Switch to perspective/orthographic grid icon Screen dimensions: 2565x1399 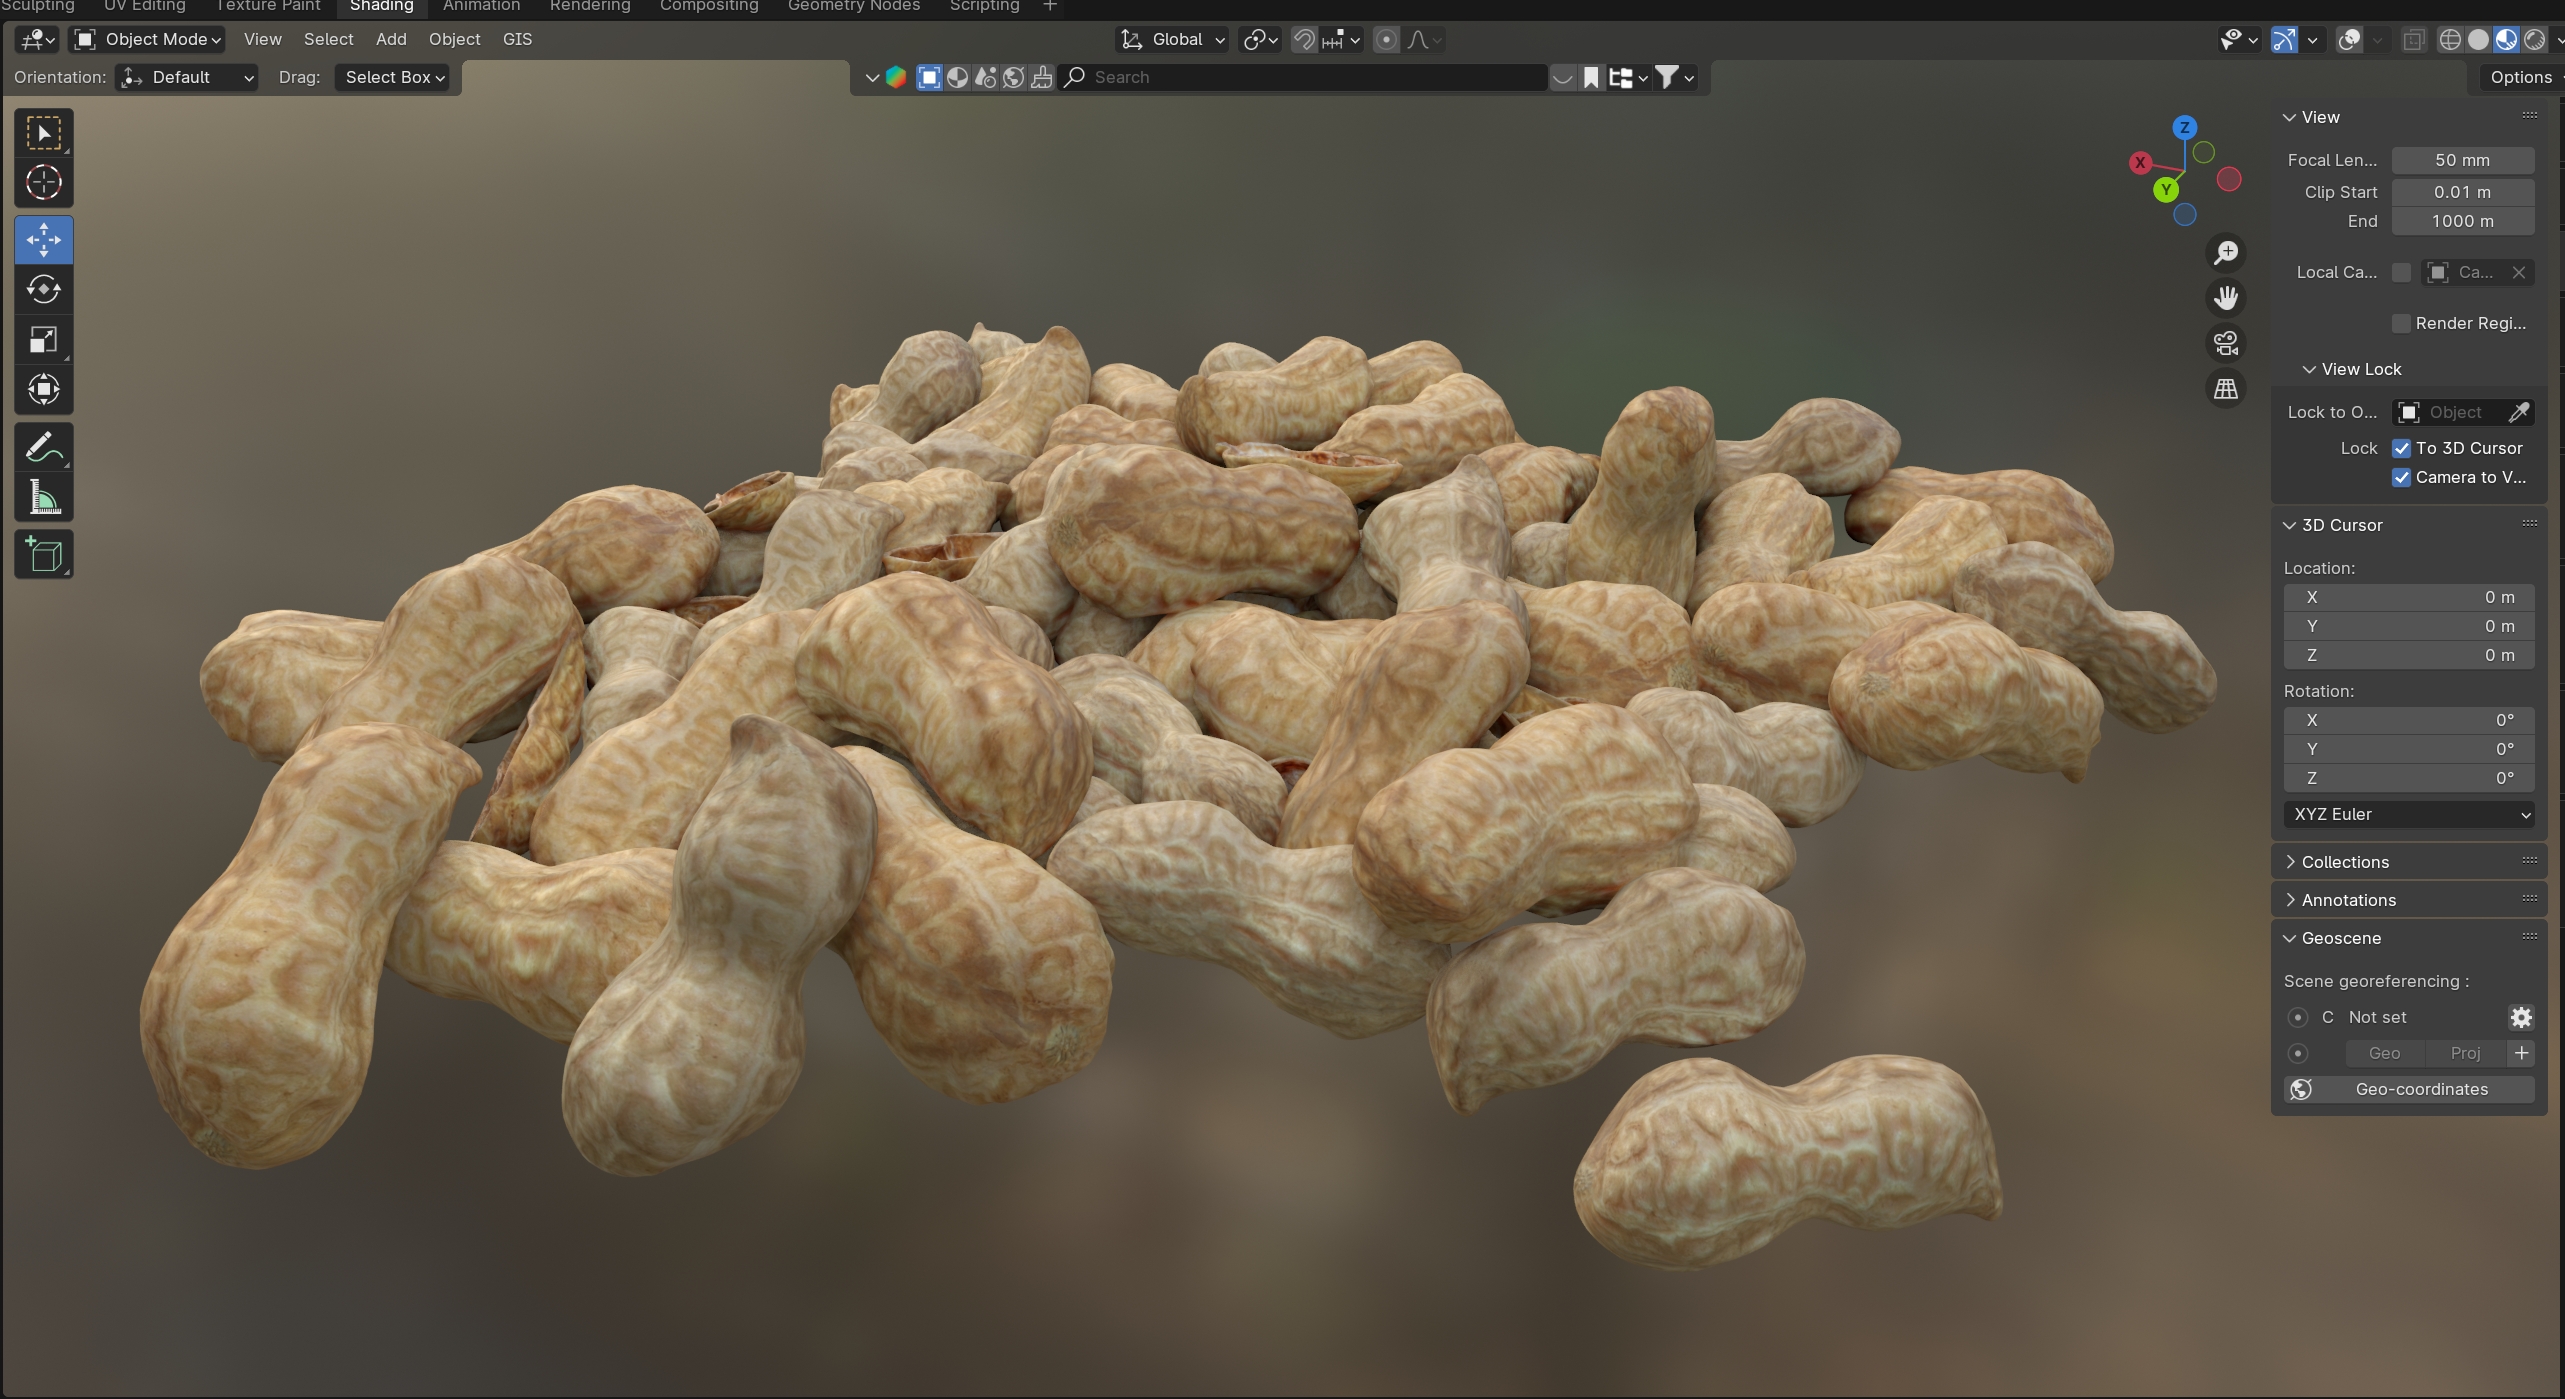pos(2226,389)
